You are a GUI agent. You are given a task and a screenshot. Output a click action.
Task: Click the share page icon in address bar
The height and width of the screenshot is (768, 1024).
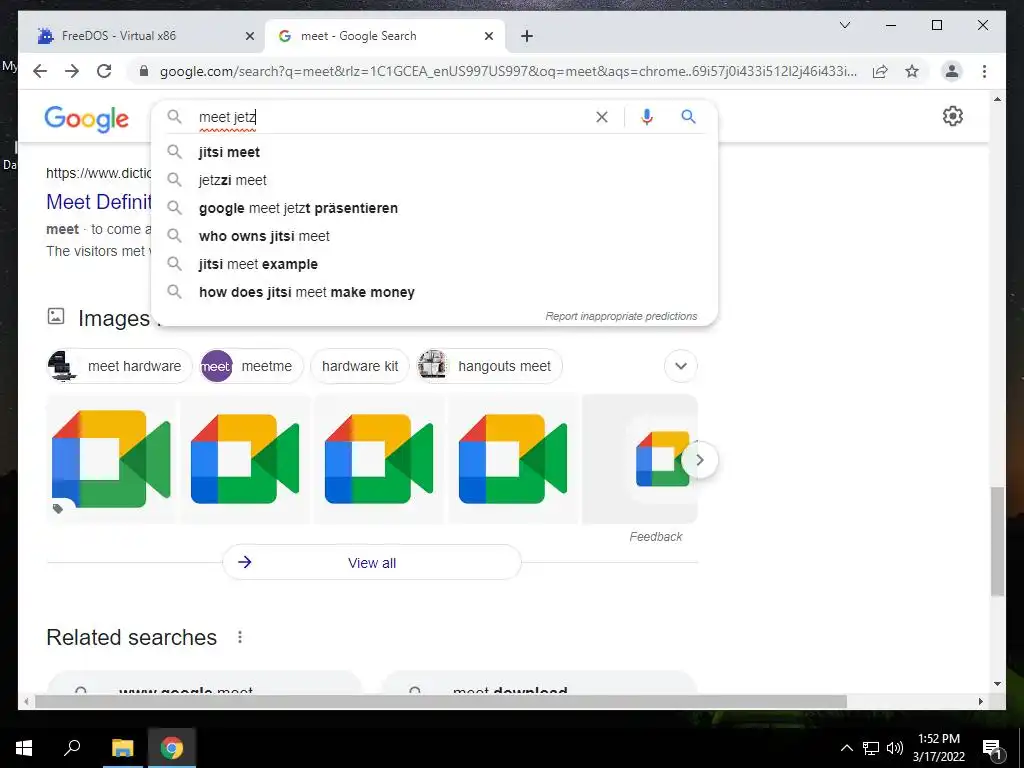[x=880, y=71]
